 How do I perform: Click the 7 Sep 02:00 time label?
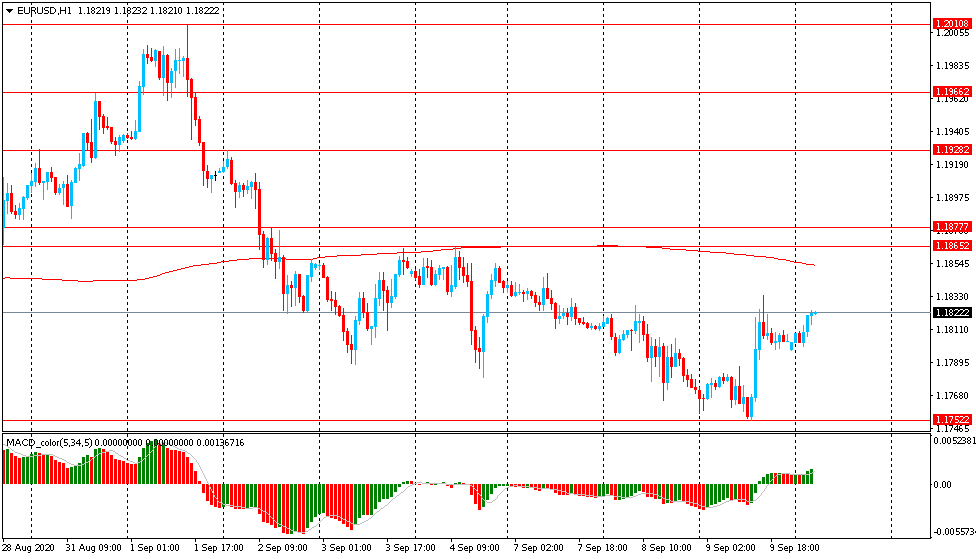(538, 548)
